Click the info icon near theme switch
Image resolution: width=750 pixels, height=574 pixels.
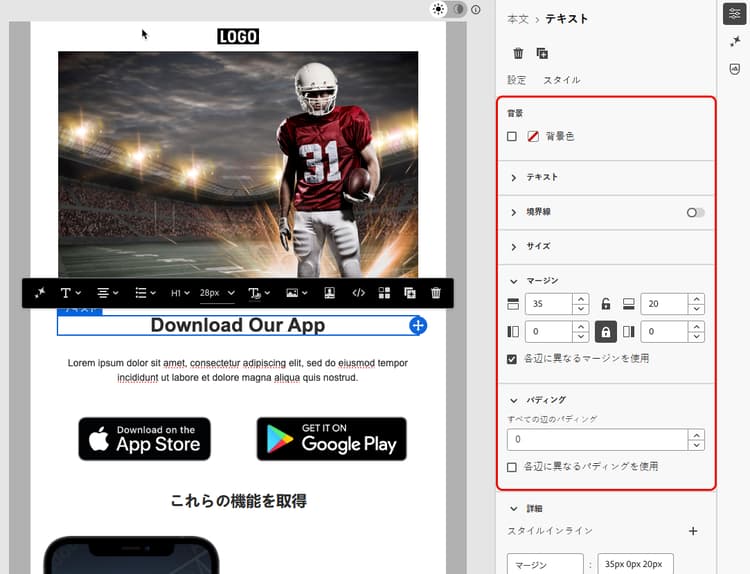tap(475, 9)
